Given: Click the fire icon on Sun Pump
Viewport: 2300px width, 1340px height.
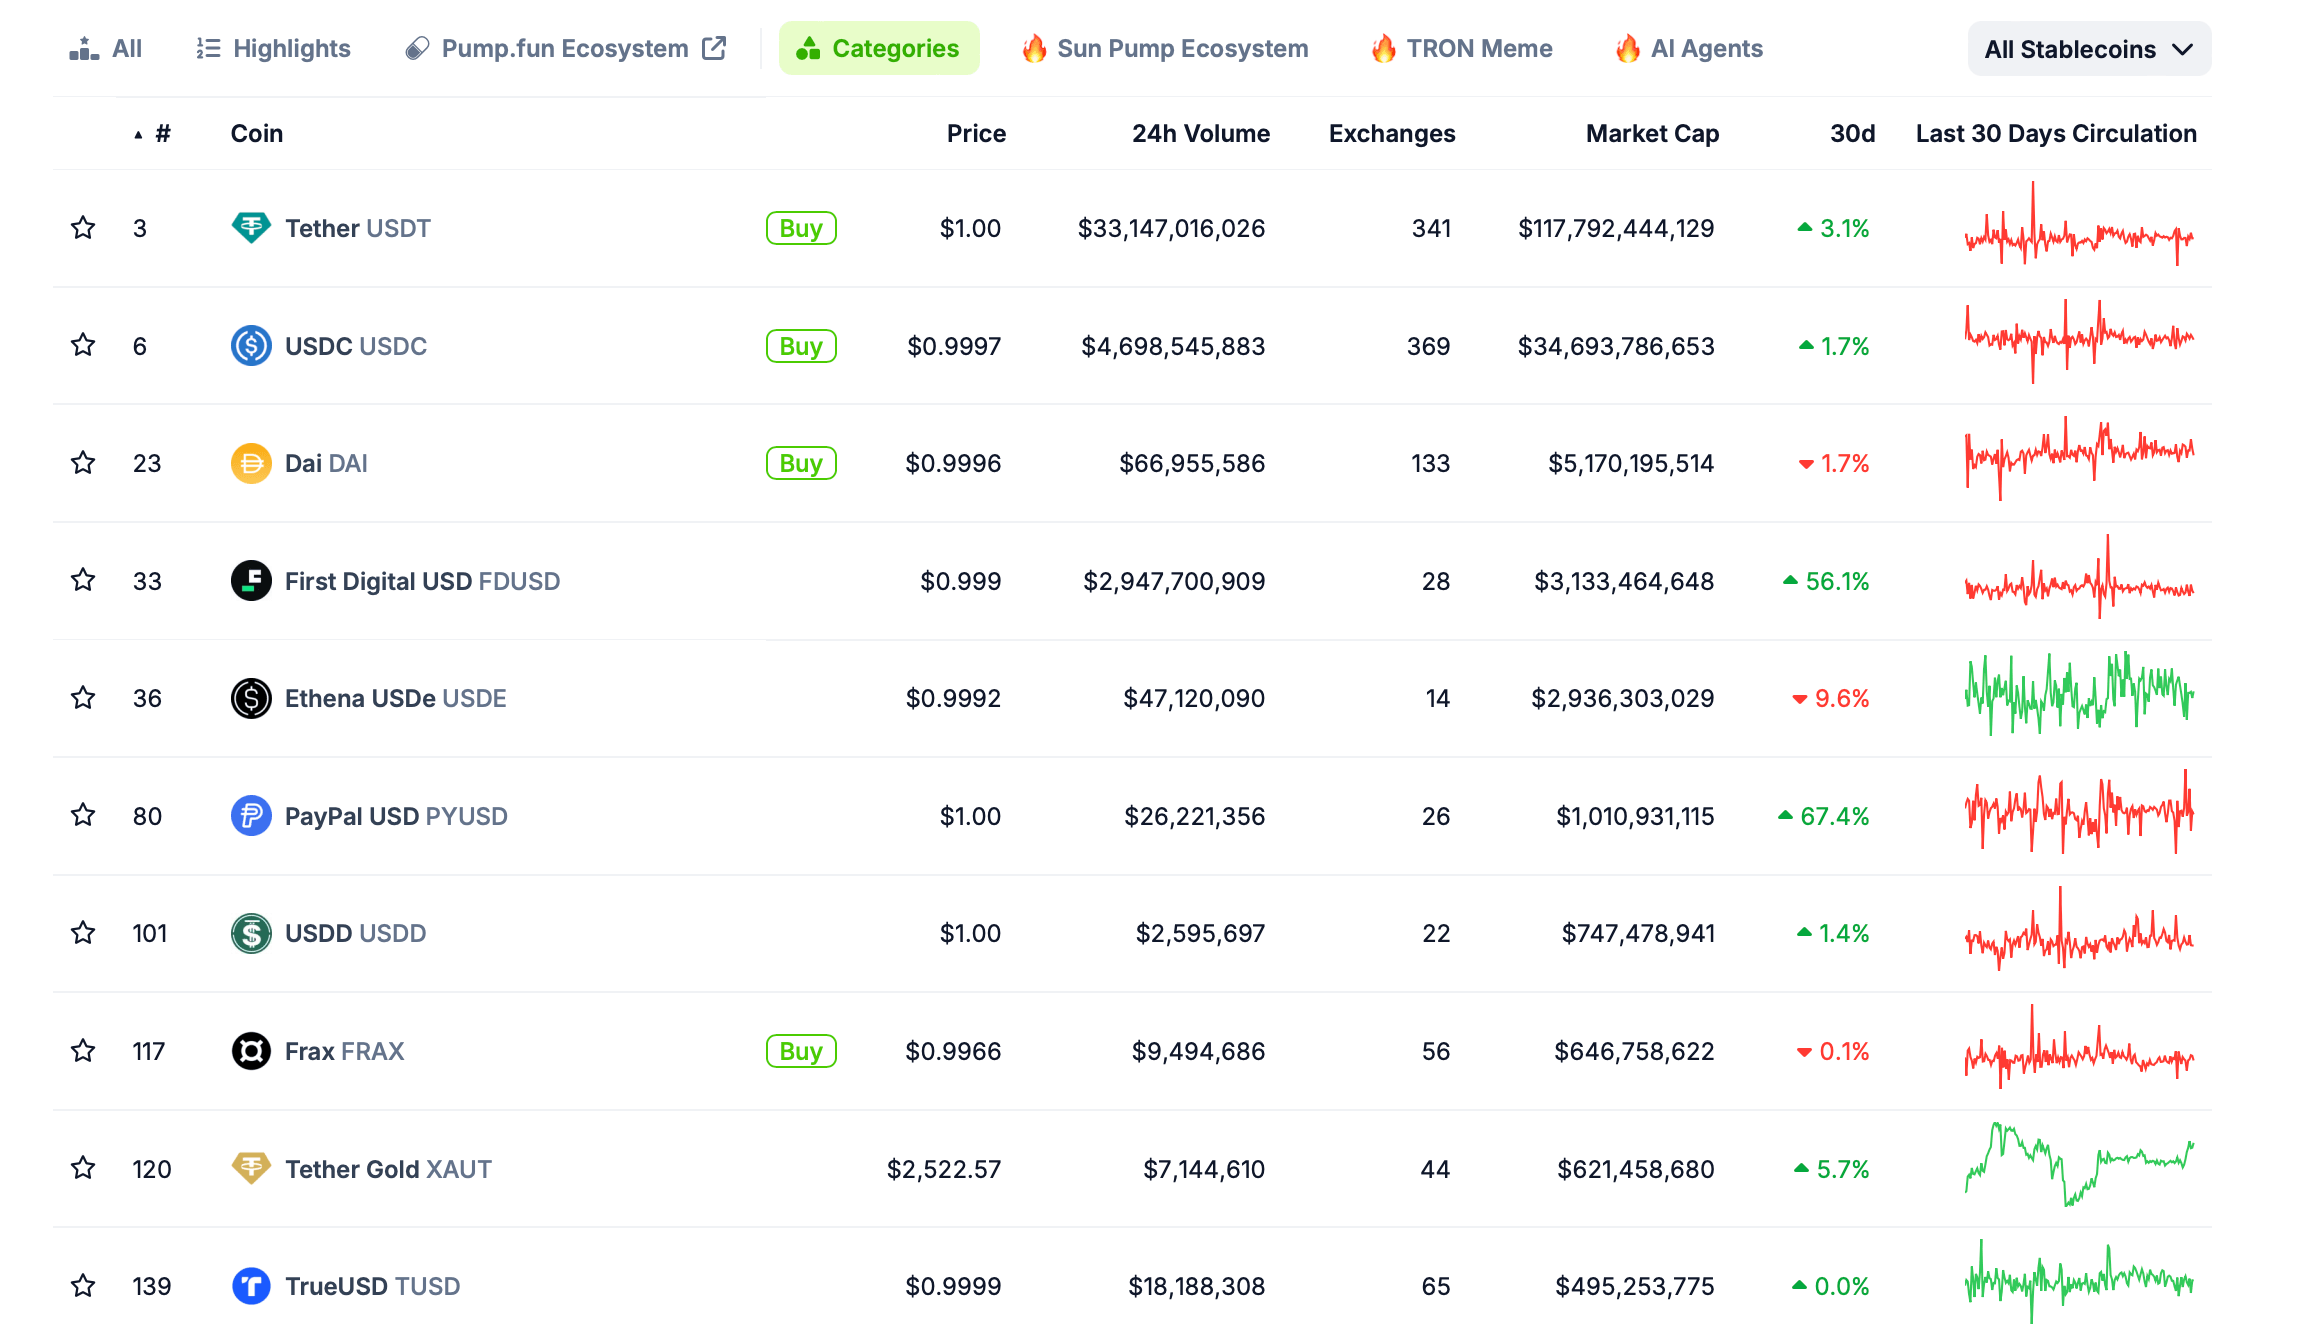Looking at the screenshot, I should point(1034,48).
